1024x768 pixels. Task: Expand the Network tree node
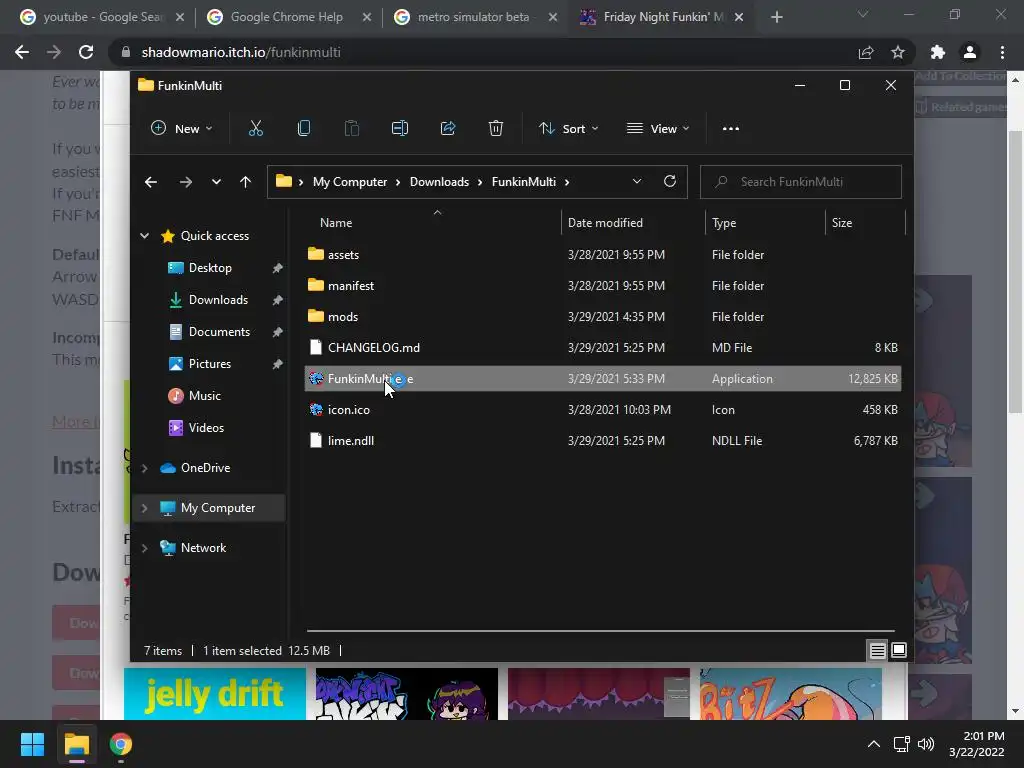tap(144, 548)
